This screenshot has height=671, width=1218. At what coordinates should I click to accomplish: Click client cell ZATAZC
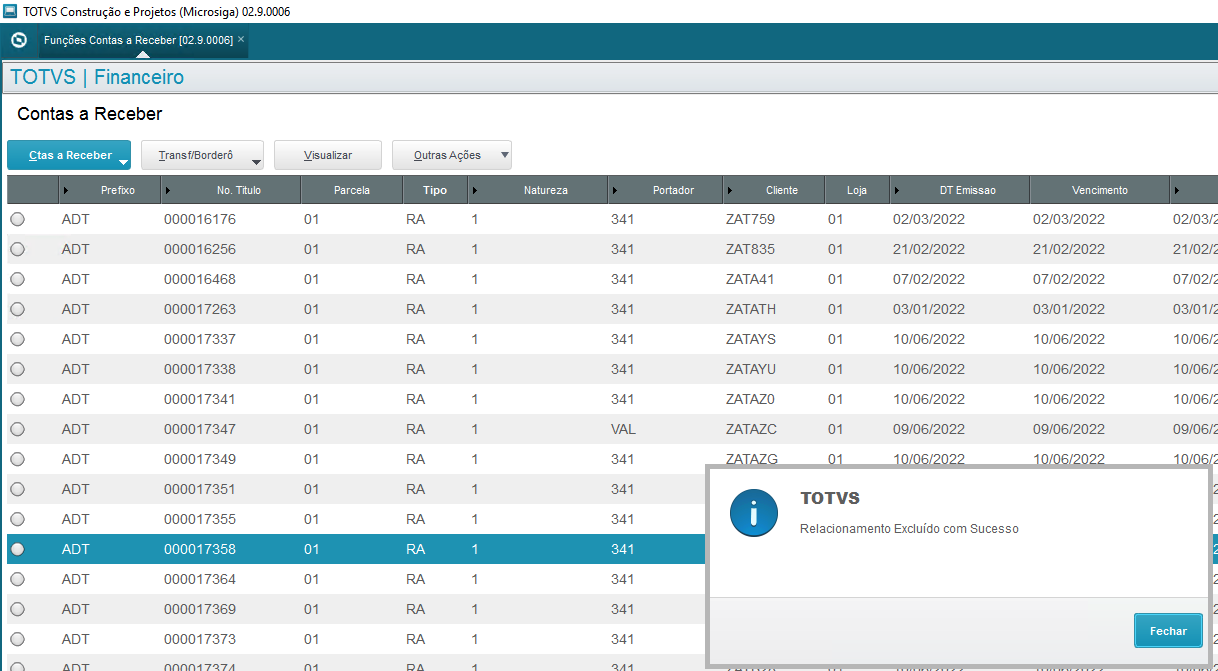coord(751,429)
